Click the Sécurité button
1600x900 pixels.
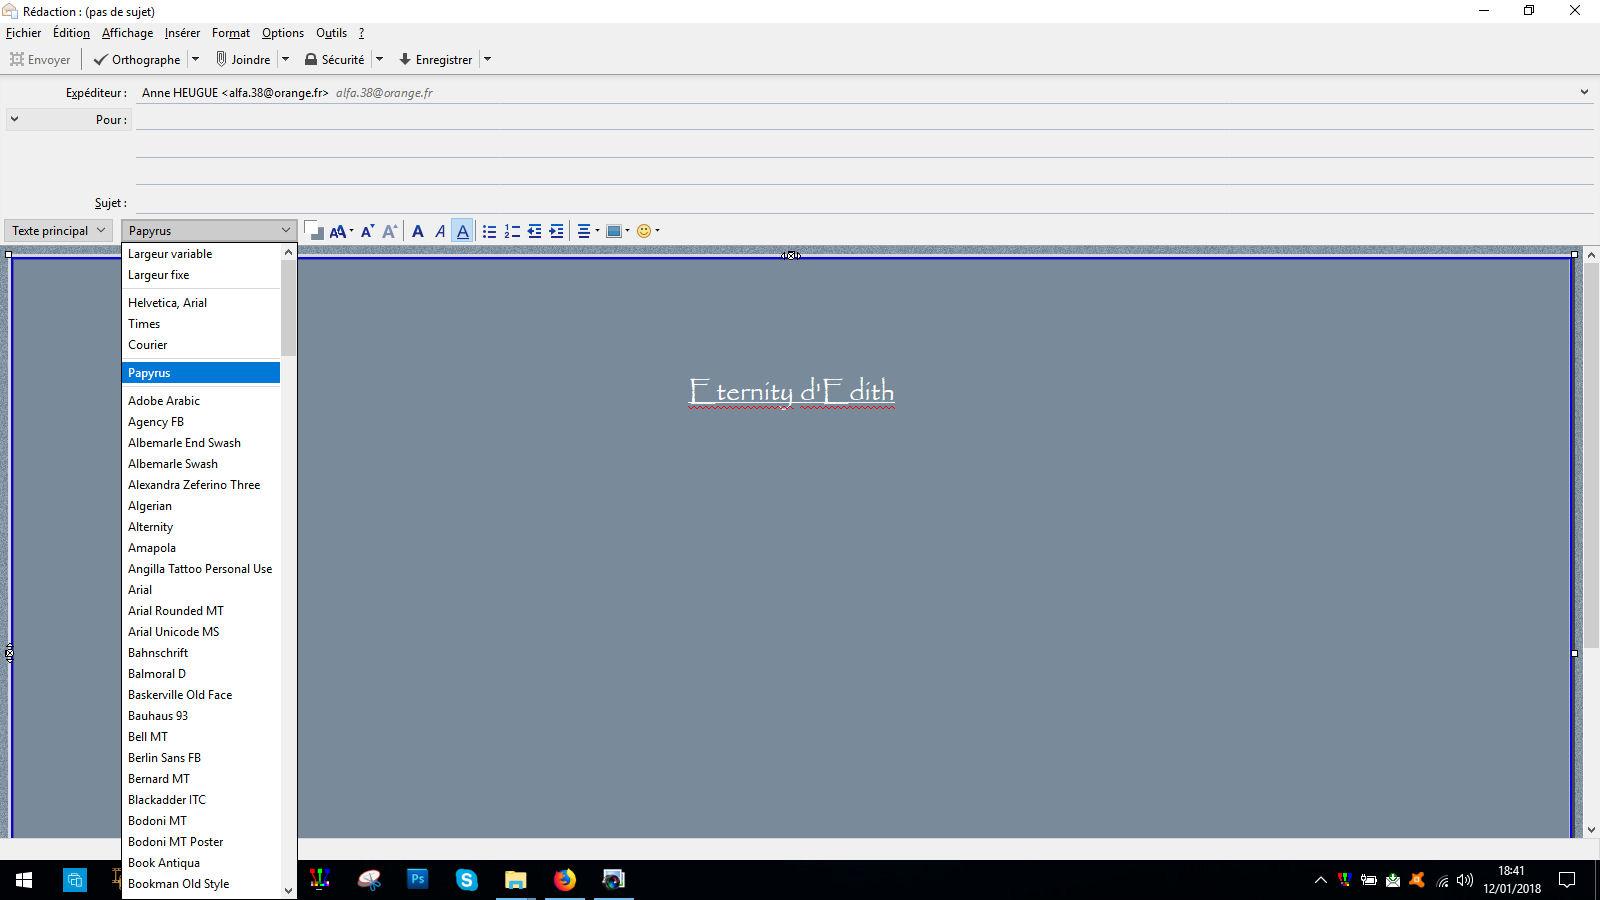click(x=334, y=59)
